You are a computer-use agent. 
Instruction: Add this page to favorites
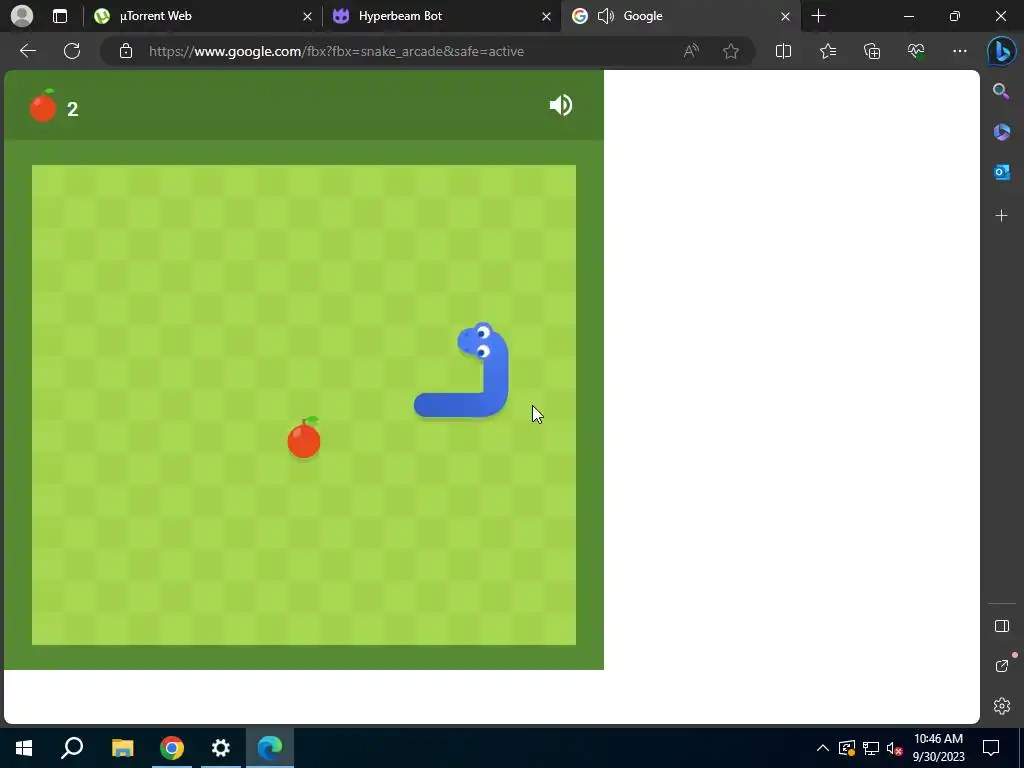click(731, 51)
